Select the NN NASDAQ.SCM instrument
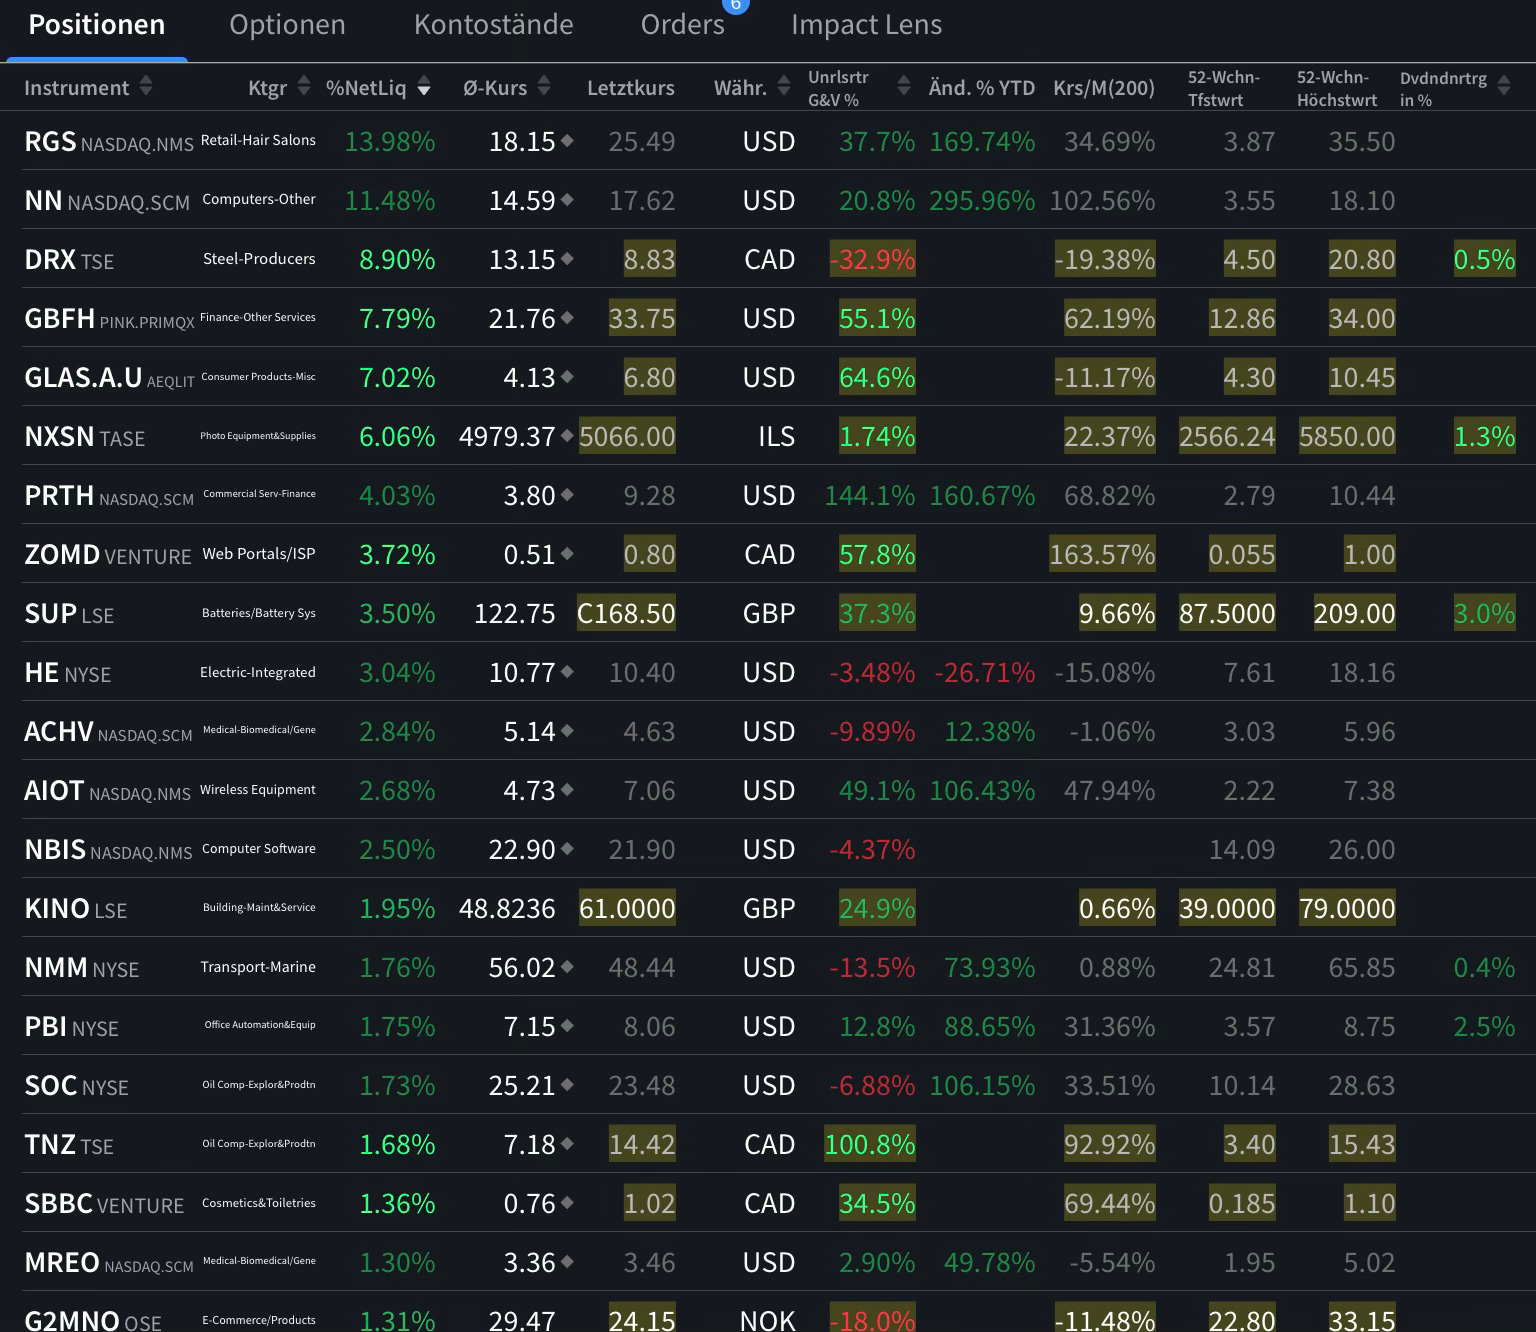The height and width of the screenshot is (1332, 1536). 107,201
